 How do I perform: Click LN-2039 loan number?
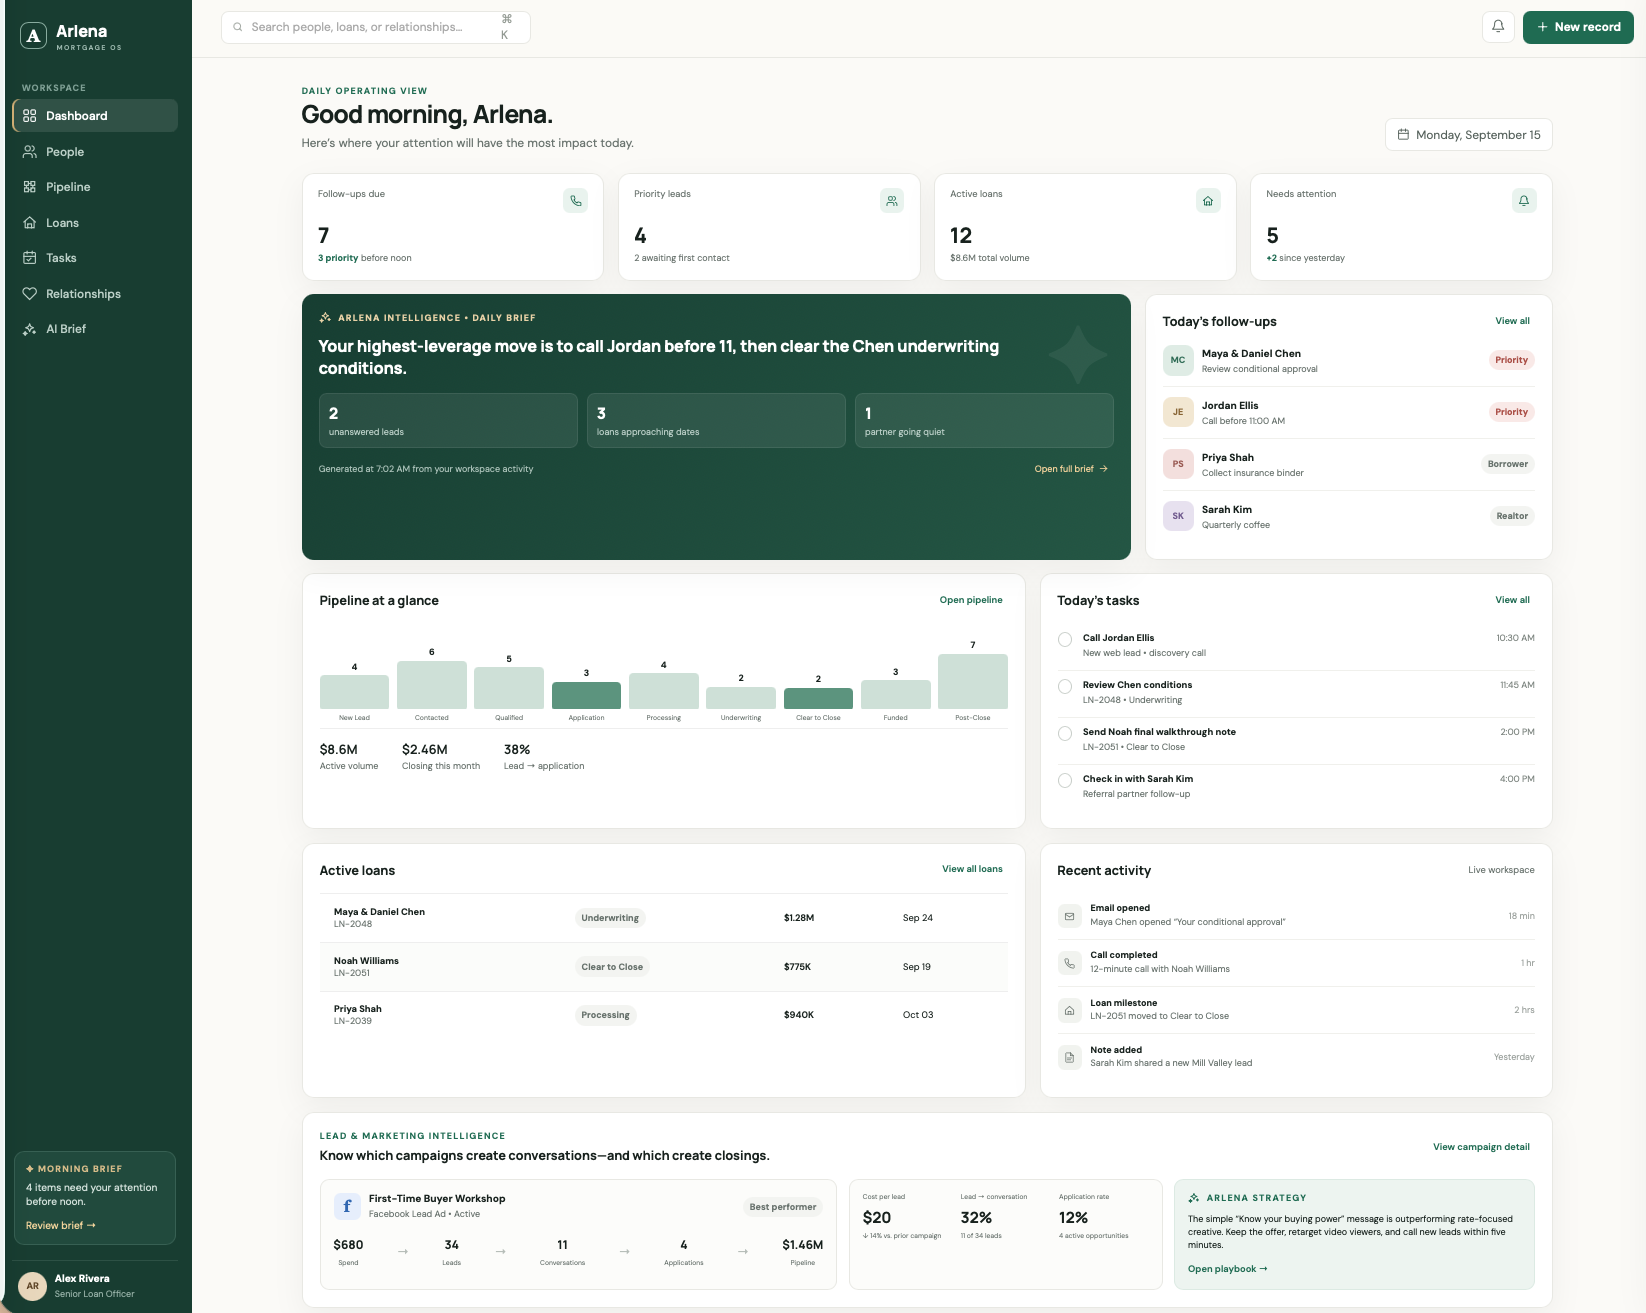pos(352,1021)
